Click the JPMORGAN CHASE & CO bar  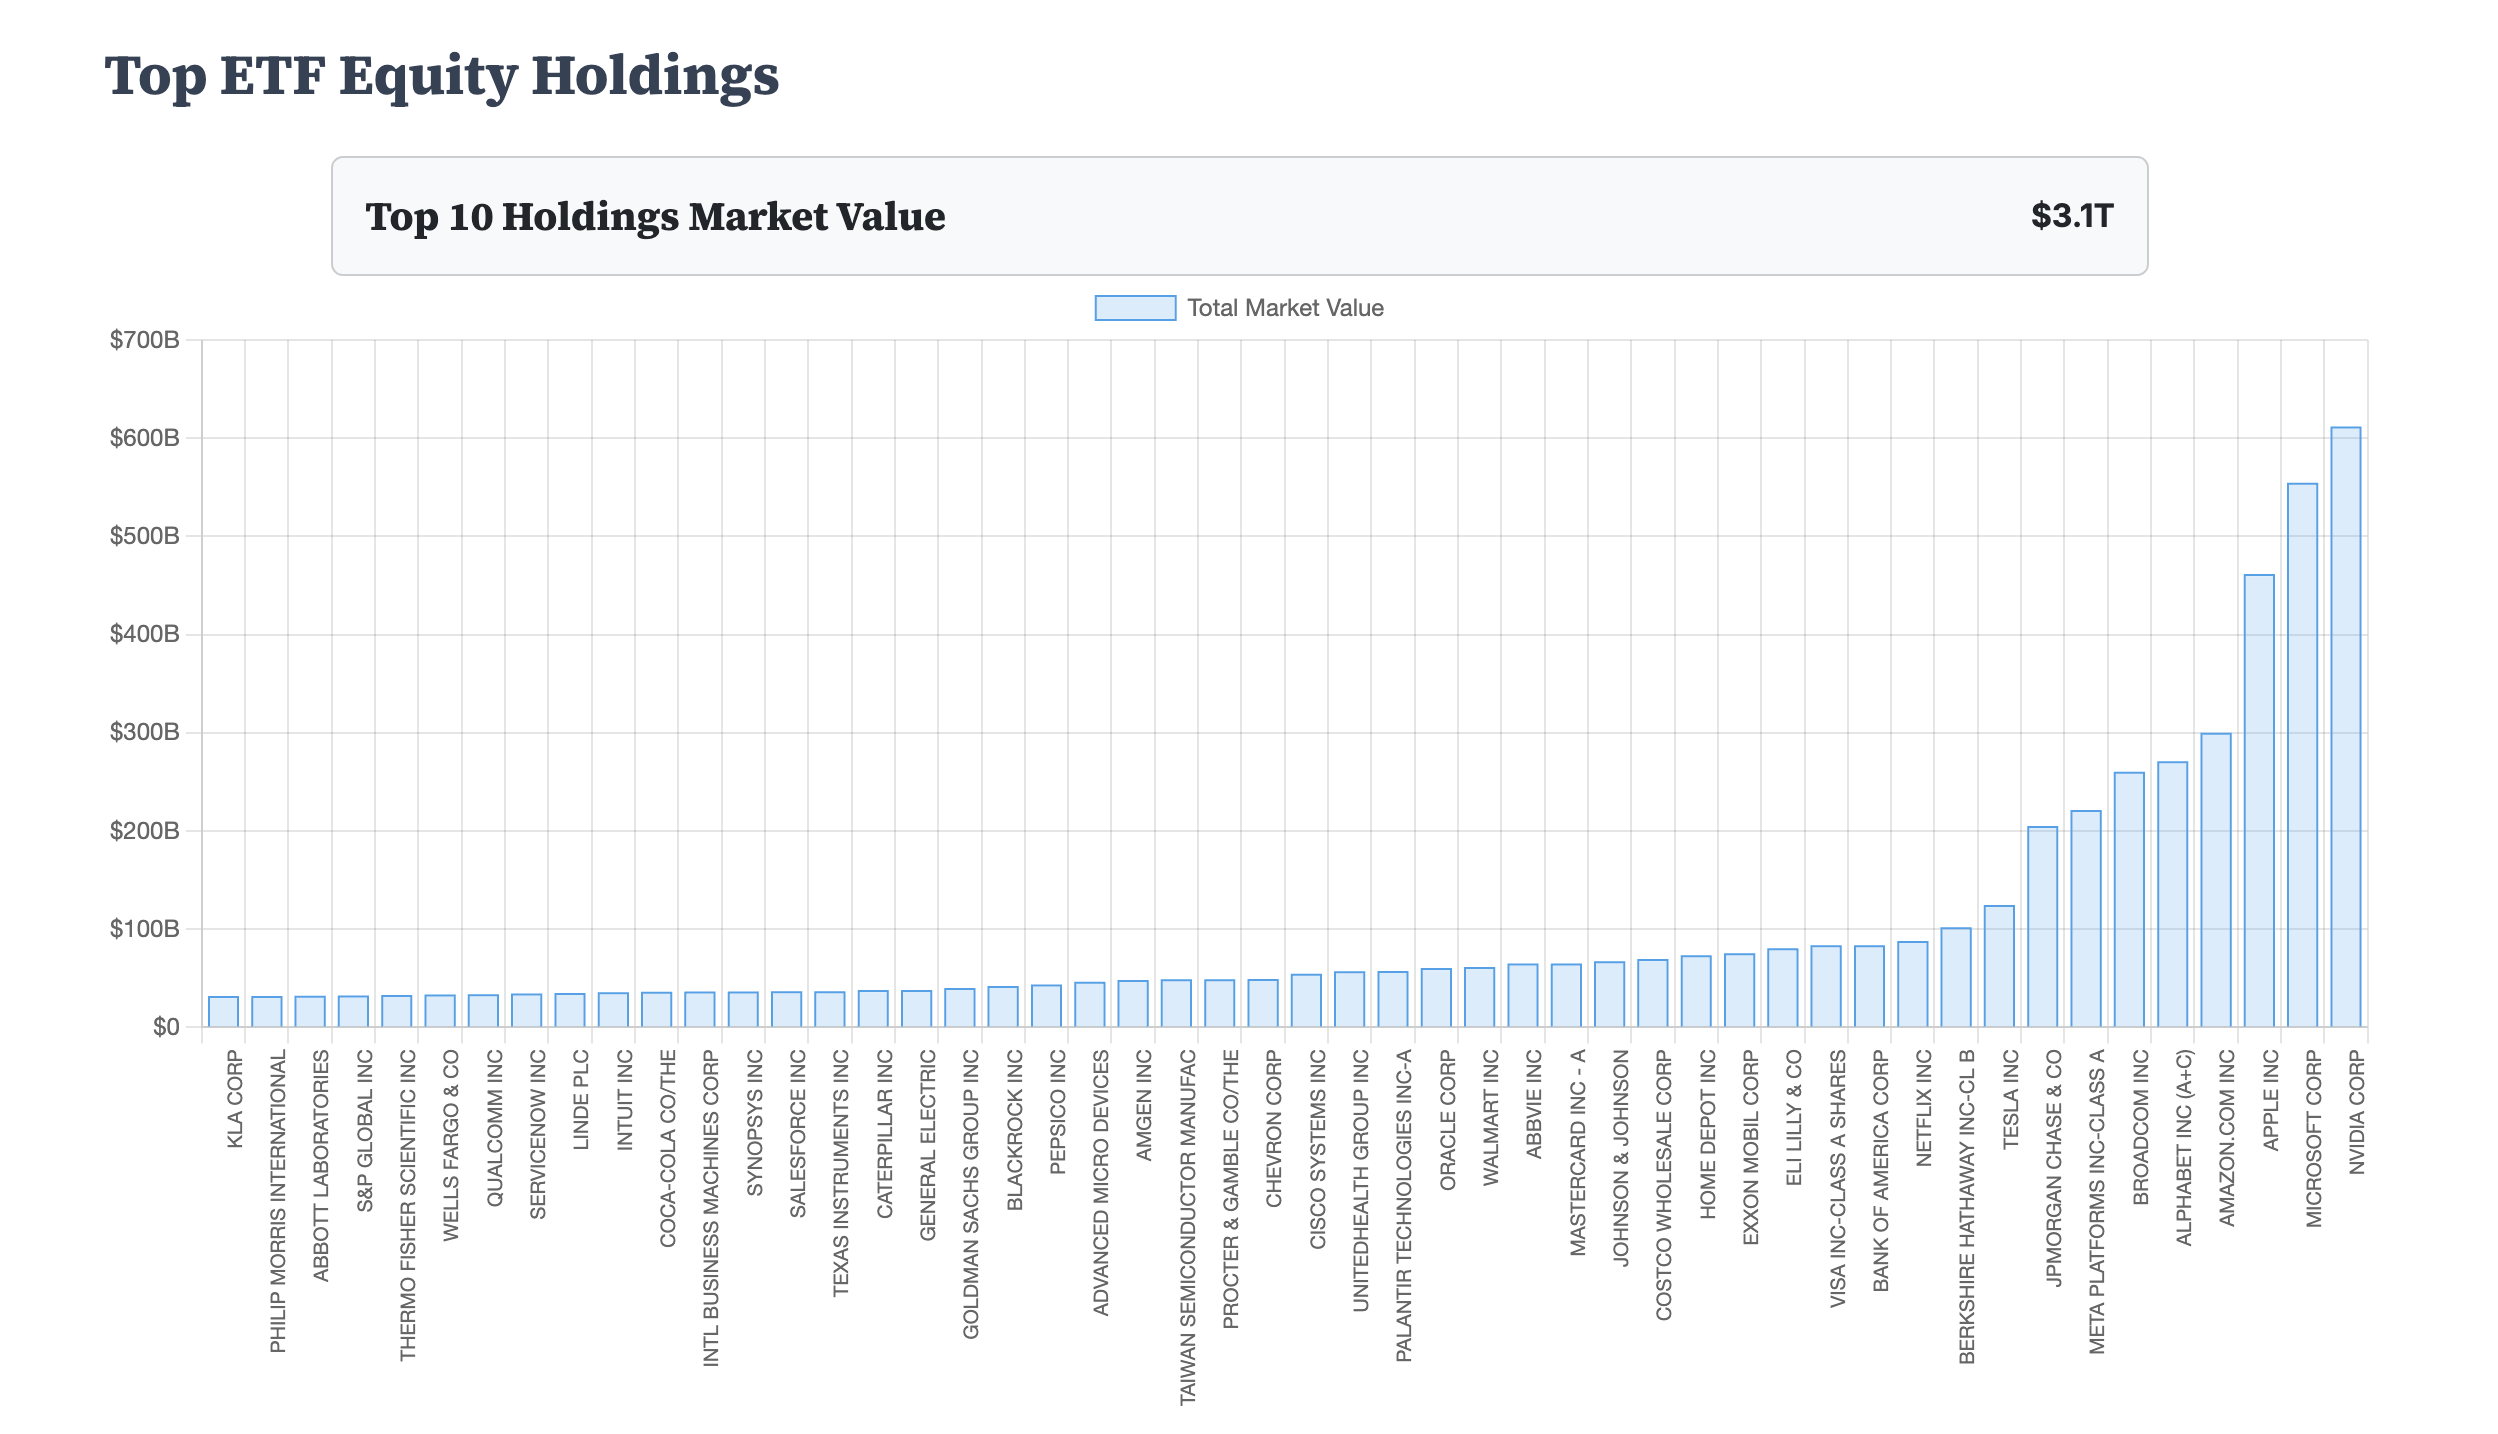click(x=2042, y=926)
